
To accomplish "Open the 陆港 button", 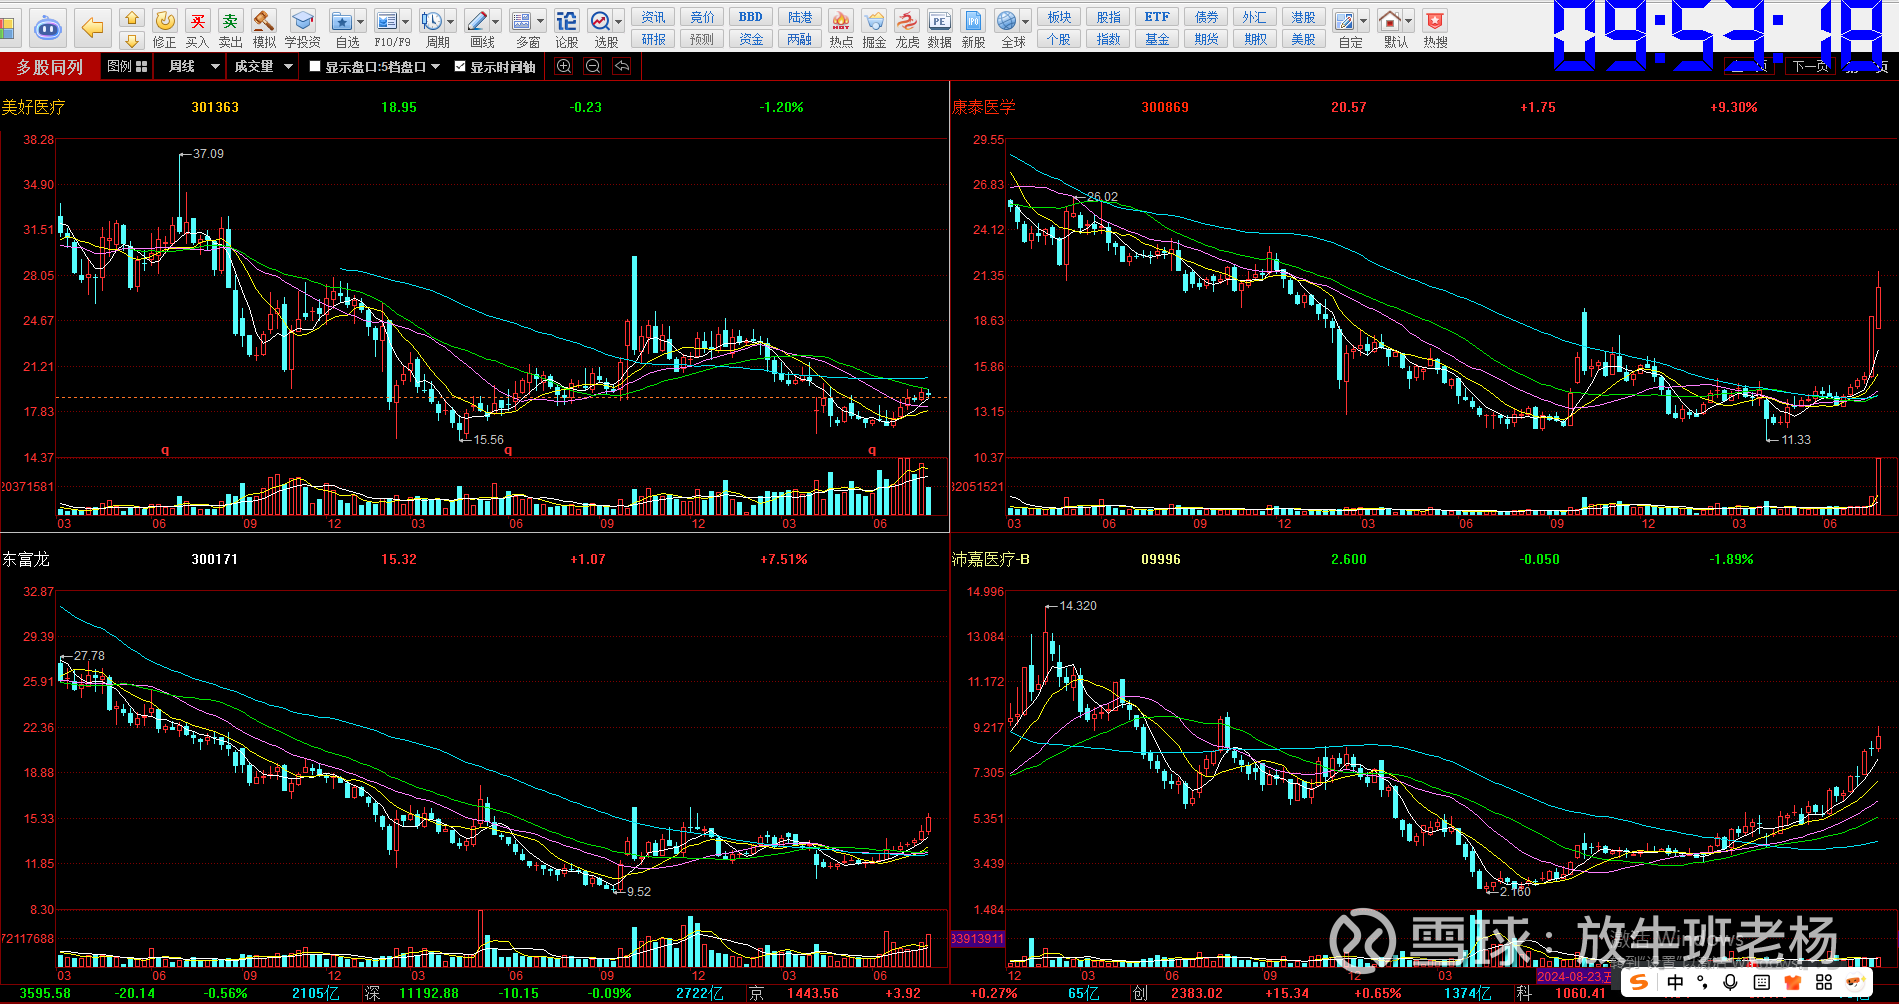I will (800, 17).
